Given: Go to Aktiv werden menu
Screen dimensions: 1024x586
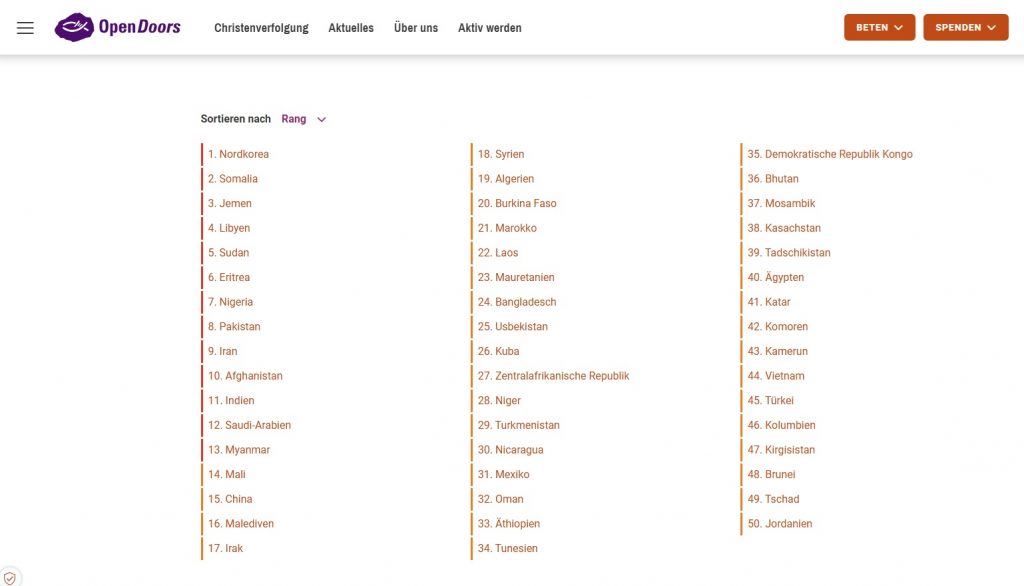Looking at the screenshot, I should coord(489,28).
